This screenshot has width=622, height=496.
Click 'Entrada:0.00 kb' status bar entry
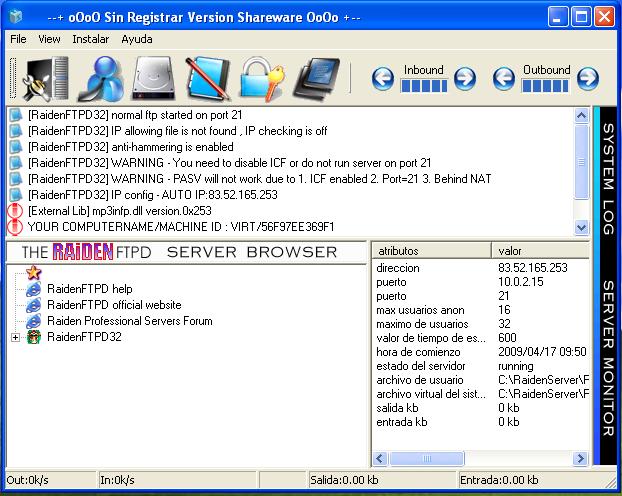tap(534, 480)
